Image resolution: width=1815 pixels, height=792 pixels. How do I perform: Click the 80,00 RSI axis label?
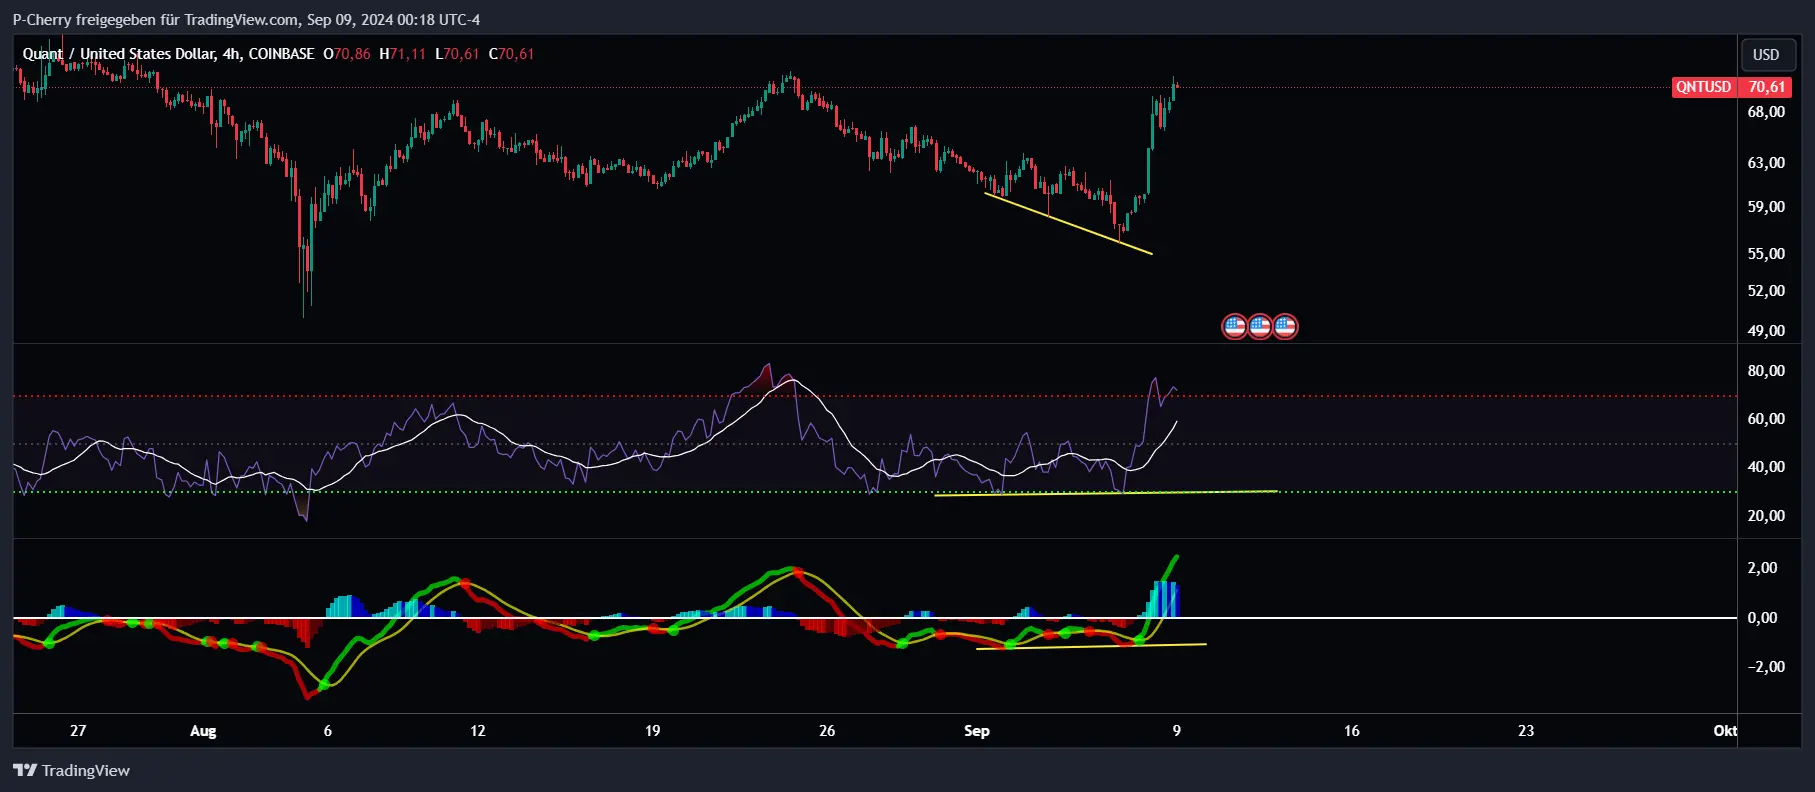coord(1766,371)
